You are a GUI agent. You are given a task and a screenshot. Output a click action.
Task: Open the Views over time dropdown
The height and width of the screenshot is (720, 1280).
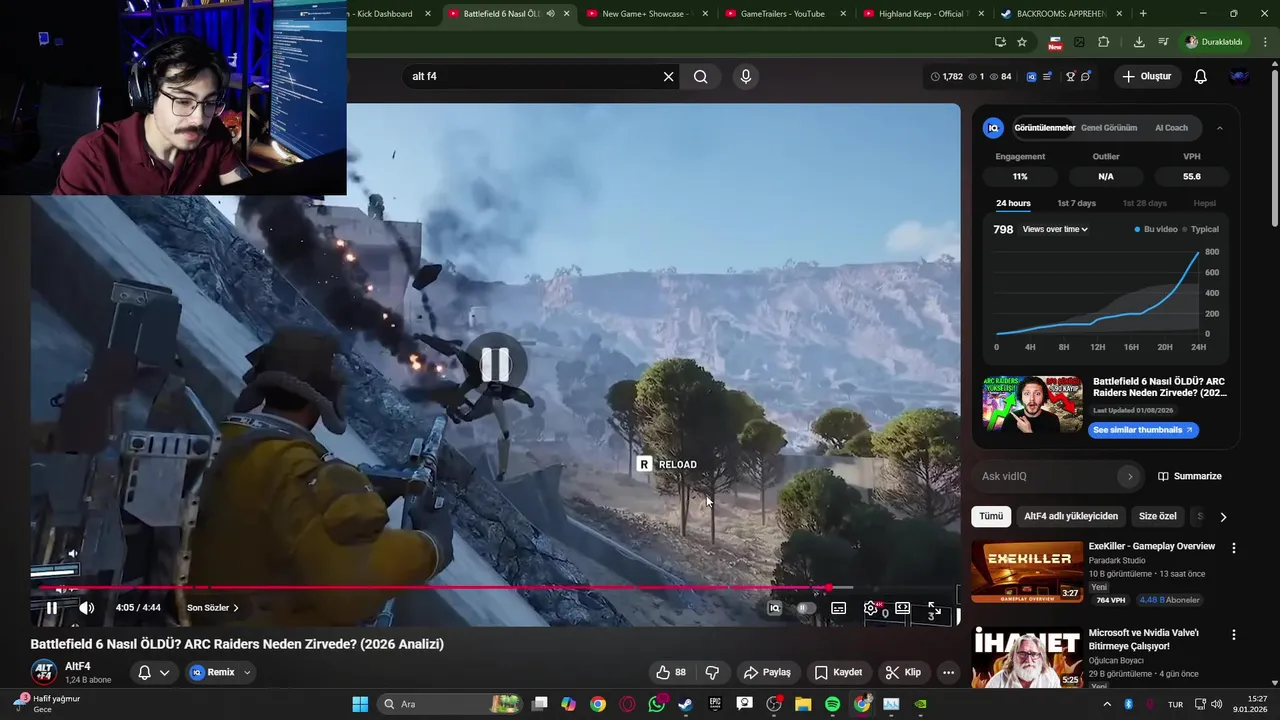[1055, 229]
